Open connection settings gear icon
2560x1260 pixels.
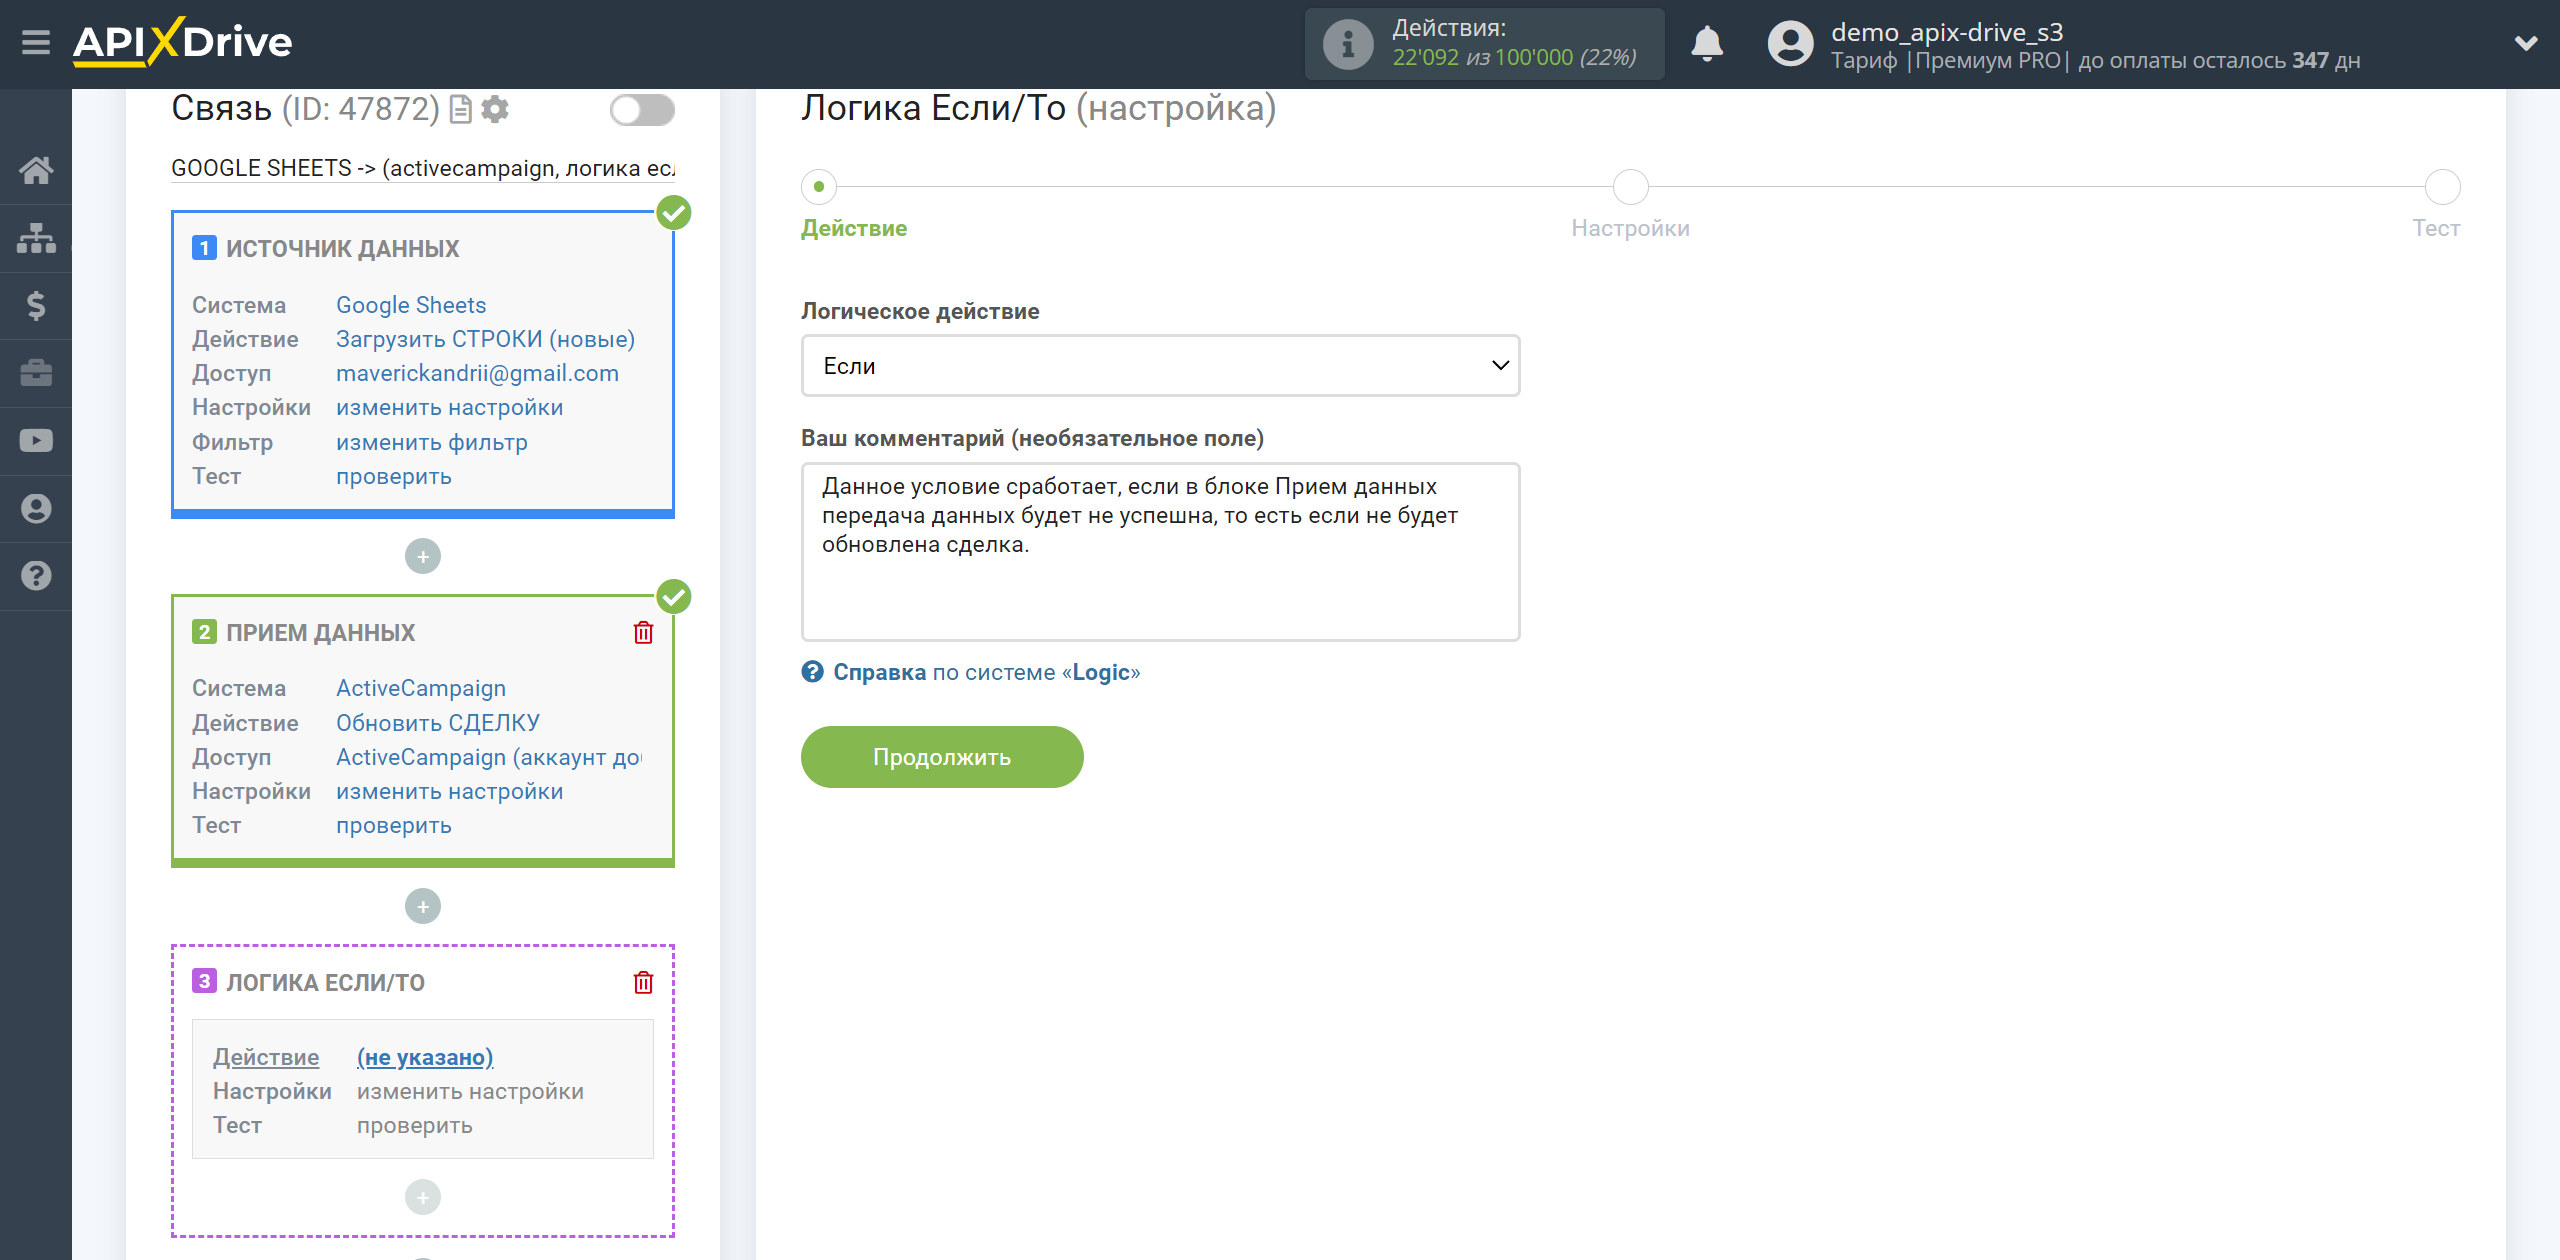(495, 109)
